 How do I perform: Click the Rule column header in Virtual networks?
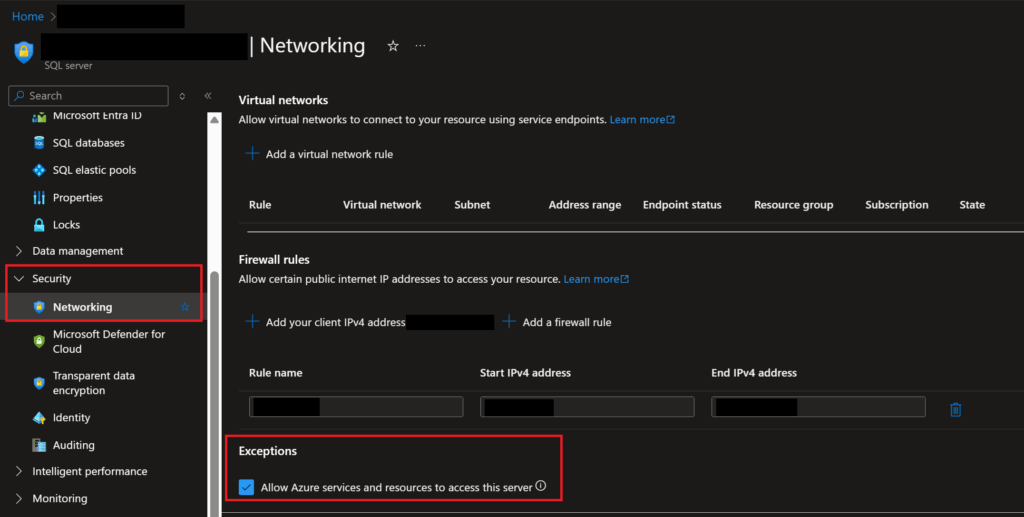click(x=260, y=205)
